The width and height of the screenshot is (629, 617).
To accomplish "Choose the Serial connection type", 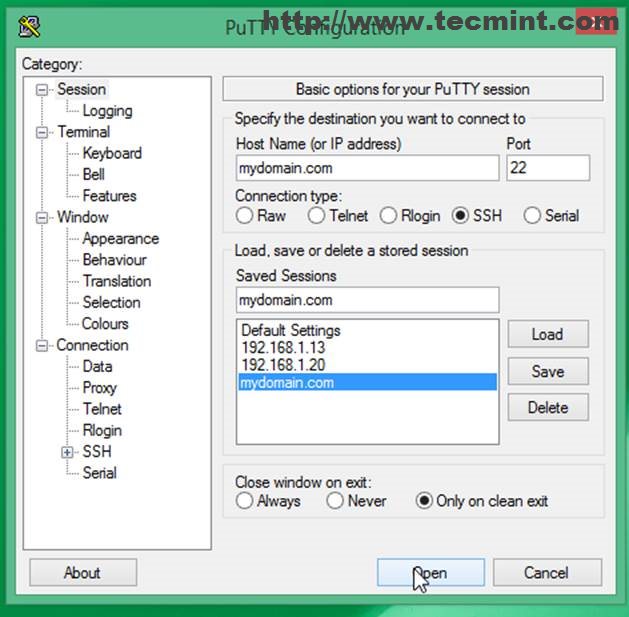I will [532, 216].
